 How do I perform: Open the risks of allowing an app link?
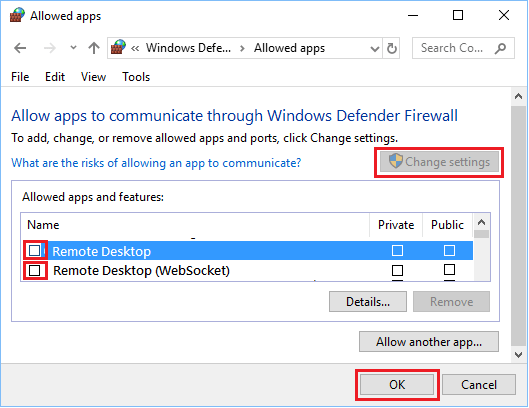tap(156, 163)
